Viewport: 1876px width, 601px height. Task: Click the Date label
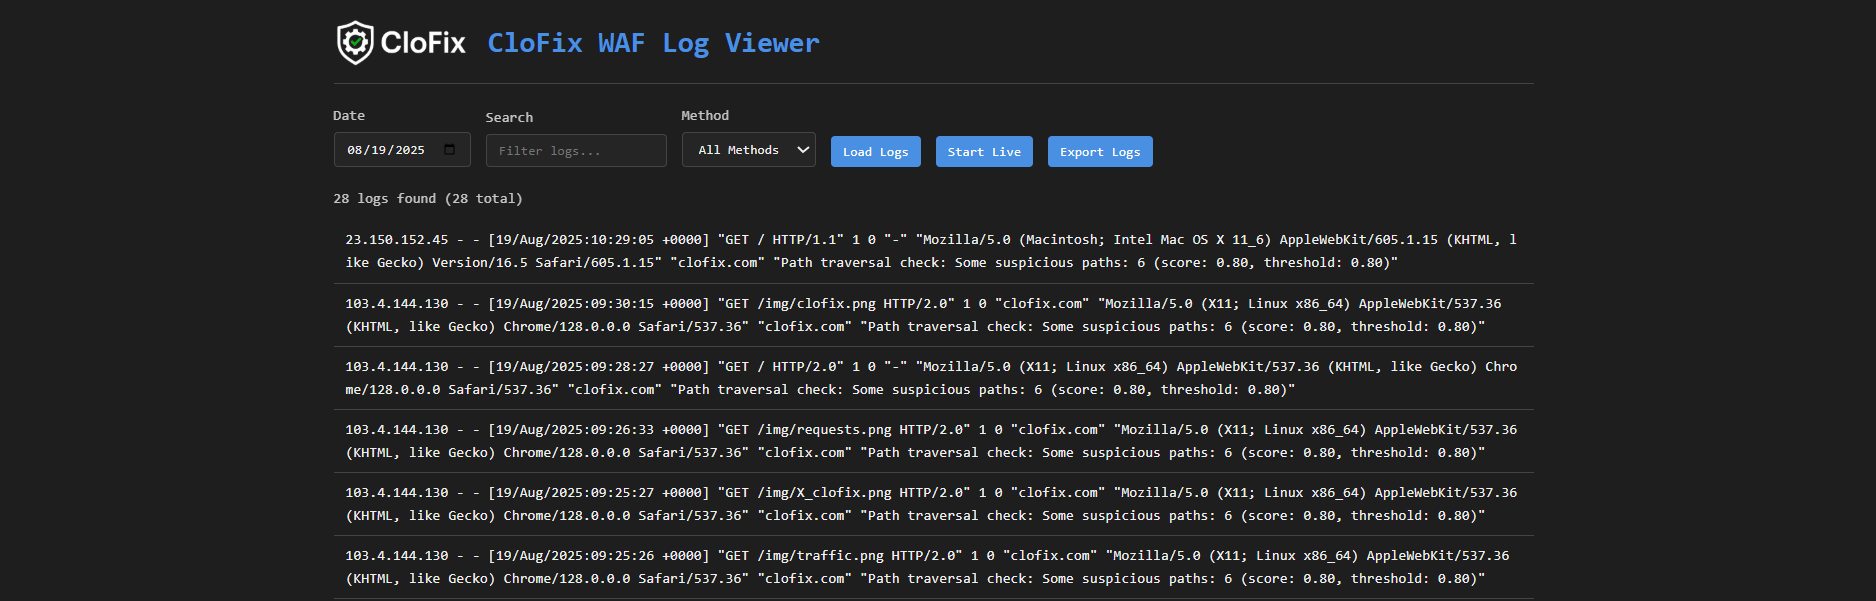[x=349, y=116]
